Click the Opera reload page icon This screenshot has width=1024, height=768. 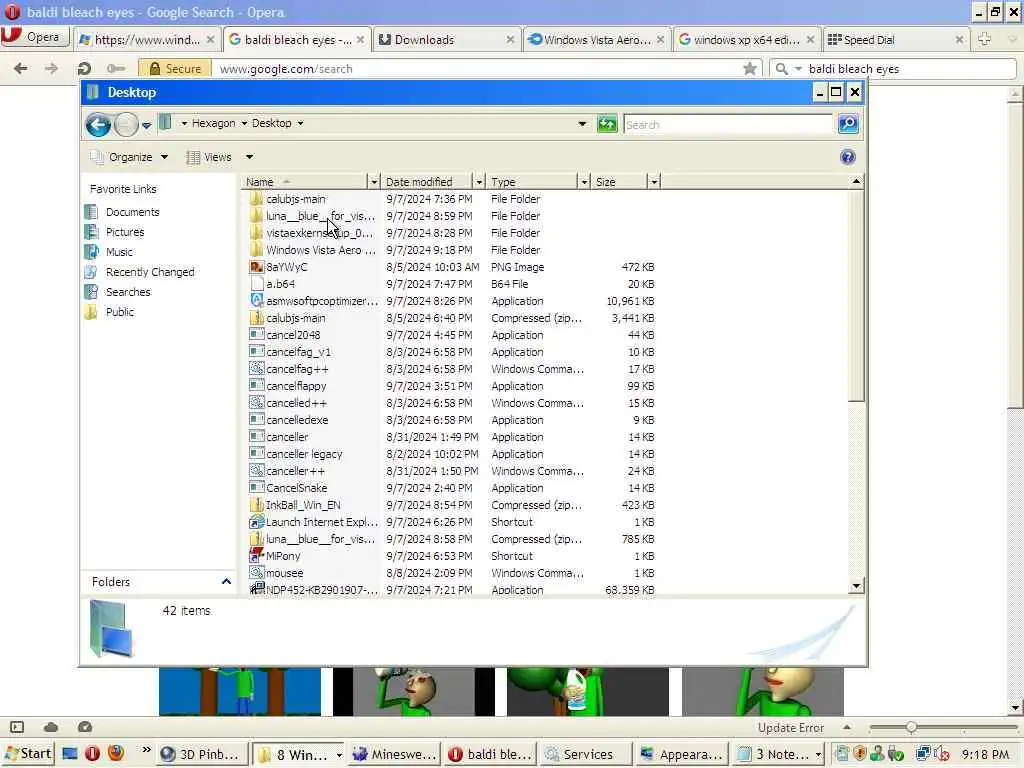coord(84,68)
